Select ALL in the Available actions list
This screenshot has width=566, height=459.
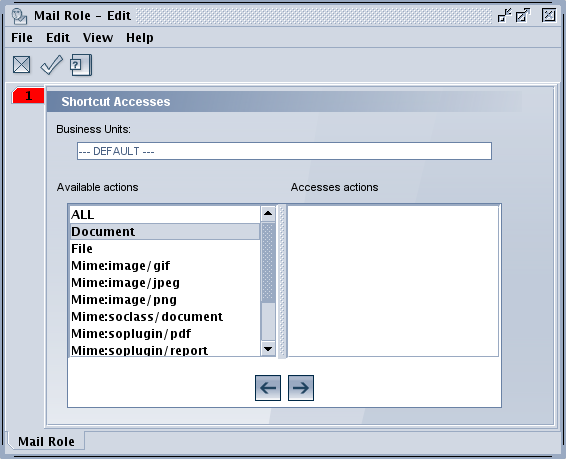click(x=165, y=215)
